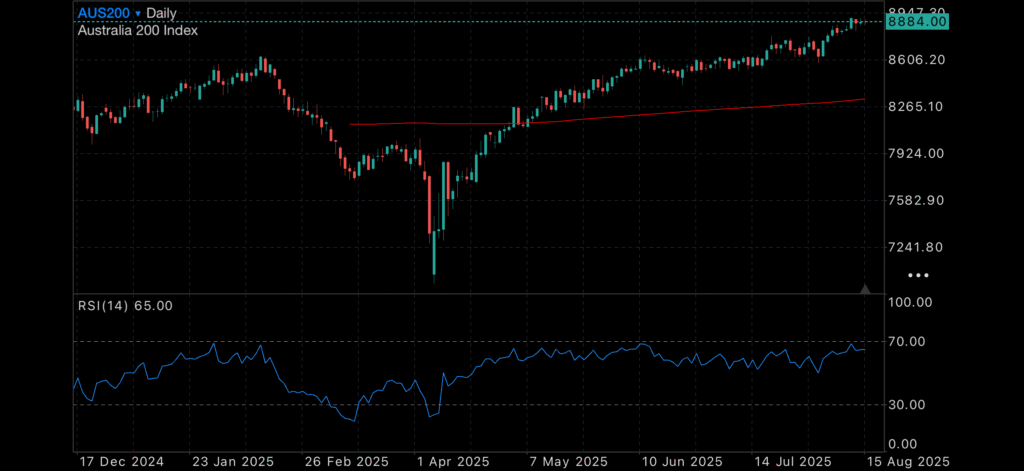Screen dimensions: 1024x471
Task: Click the RSI(14) 65.00 indicator label
Action: 125,305
